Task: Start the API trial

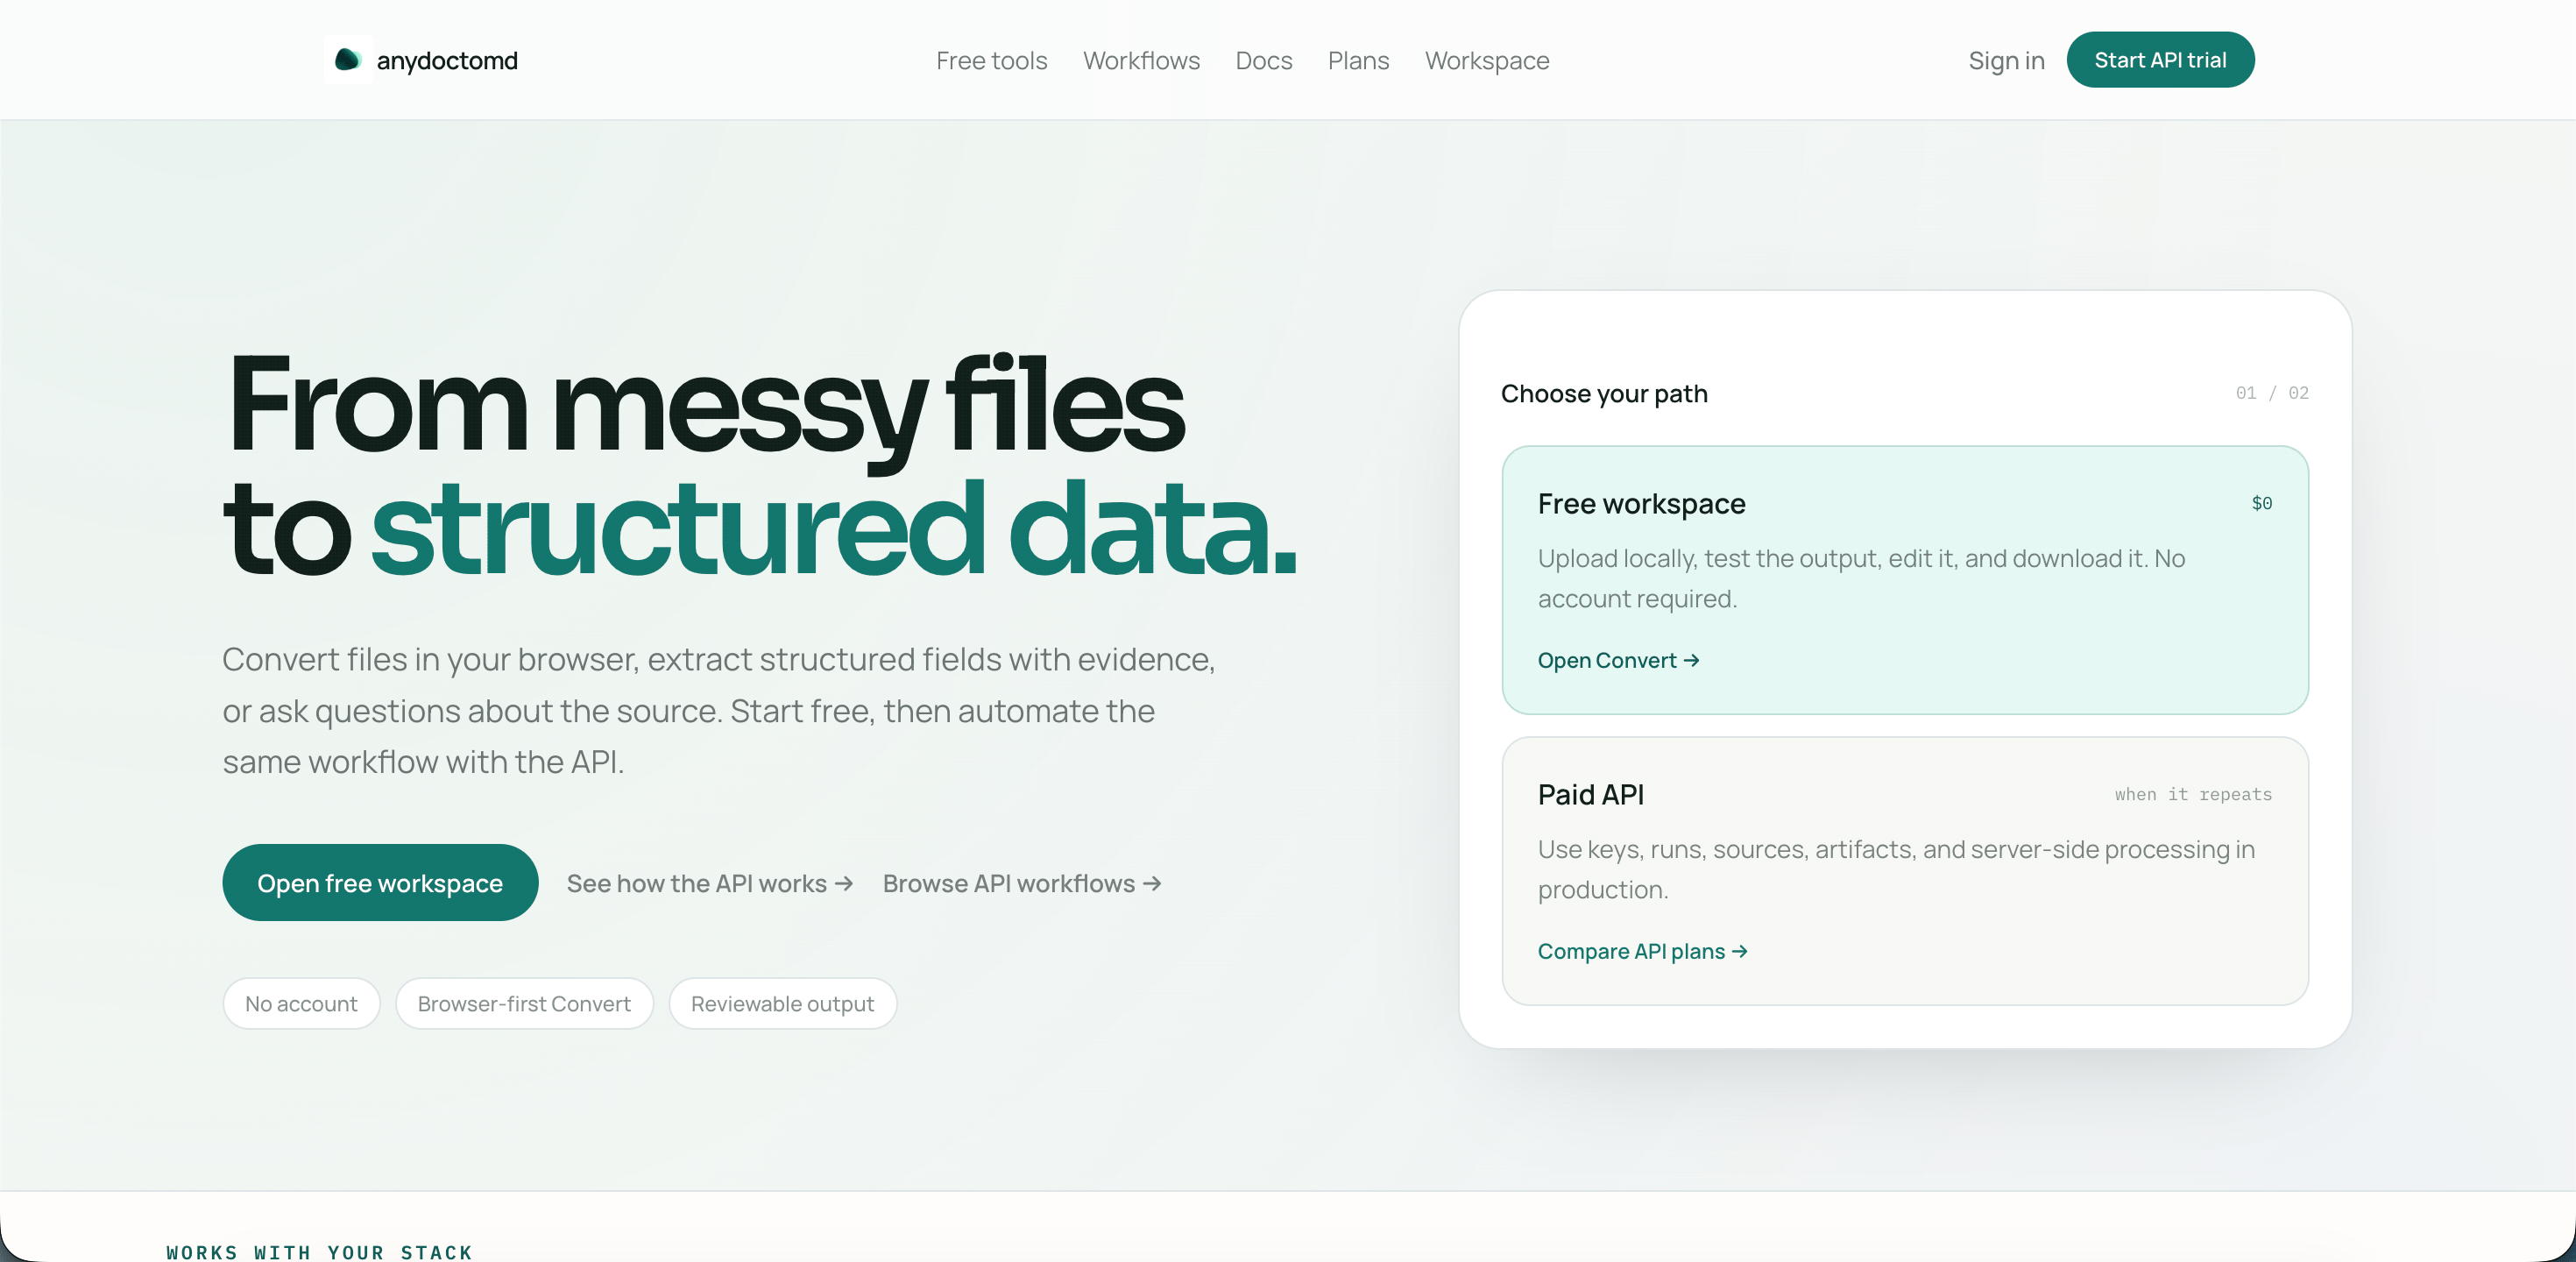Action: 2160,60
